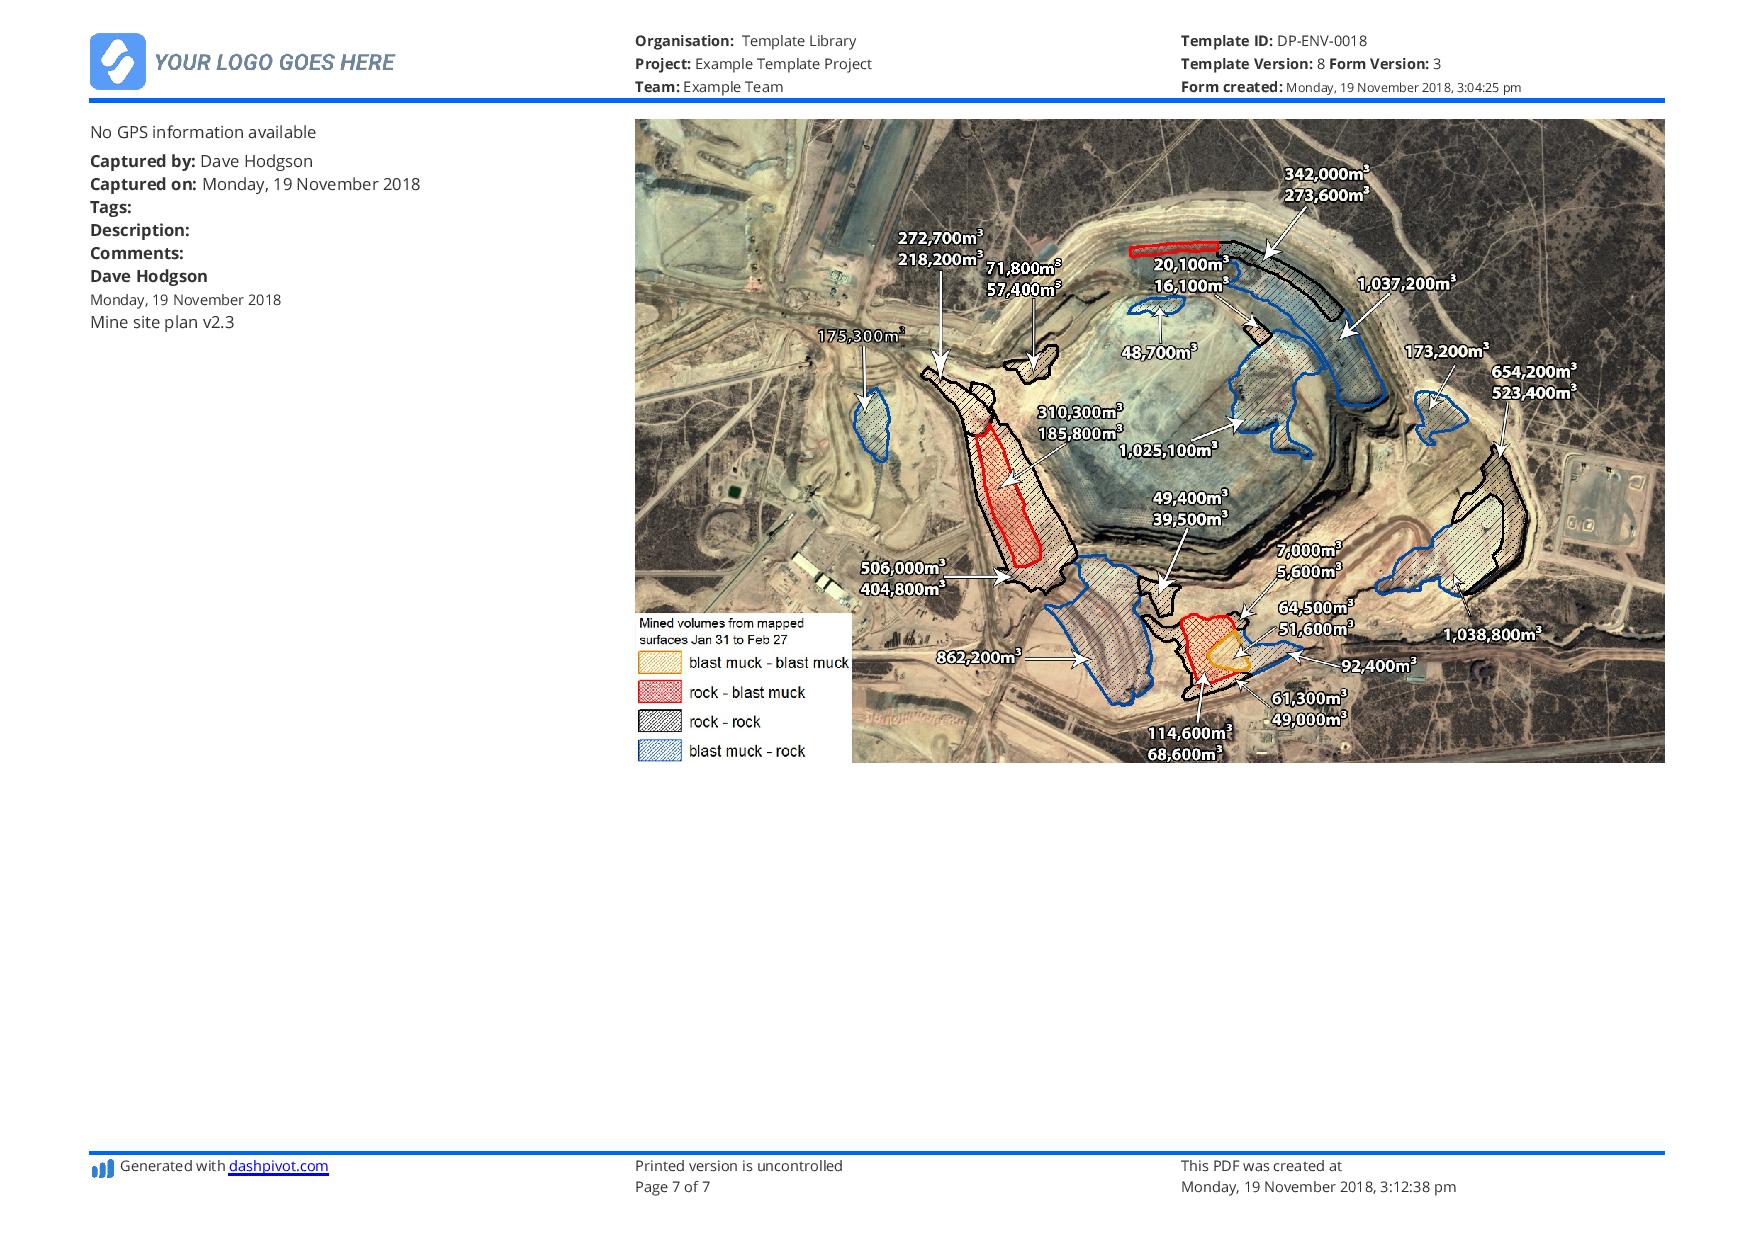Open the dashpivot.com hyperlink
Image resolution: width=1754 pixels, height=1240 pixels.
click(x=277, y=1166)
